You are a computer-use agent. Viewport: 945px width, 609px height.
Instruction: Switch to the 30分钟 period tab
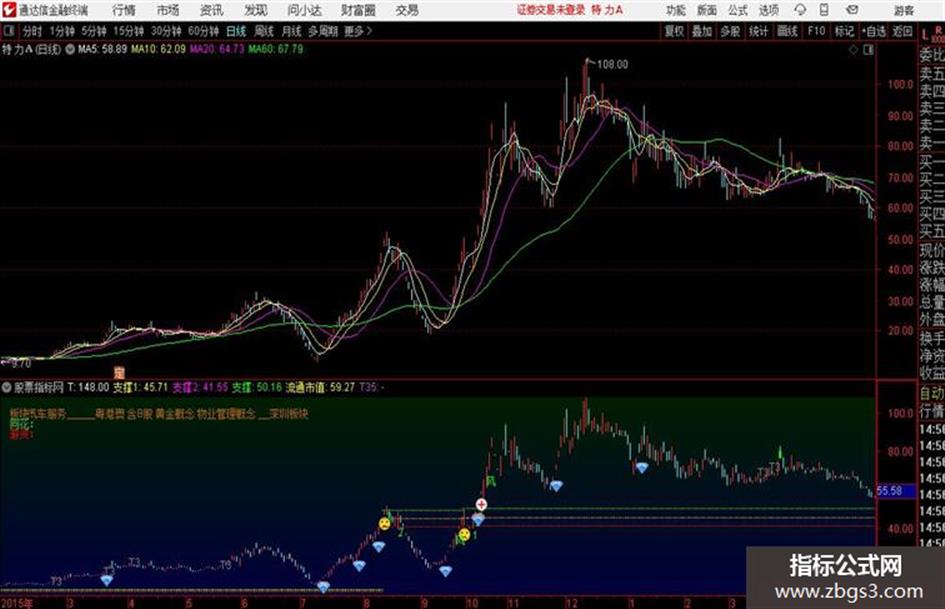point(166,31)
